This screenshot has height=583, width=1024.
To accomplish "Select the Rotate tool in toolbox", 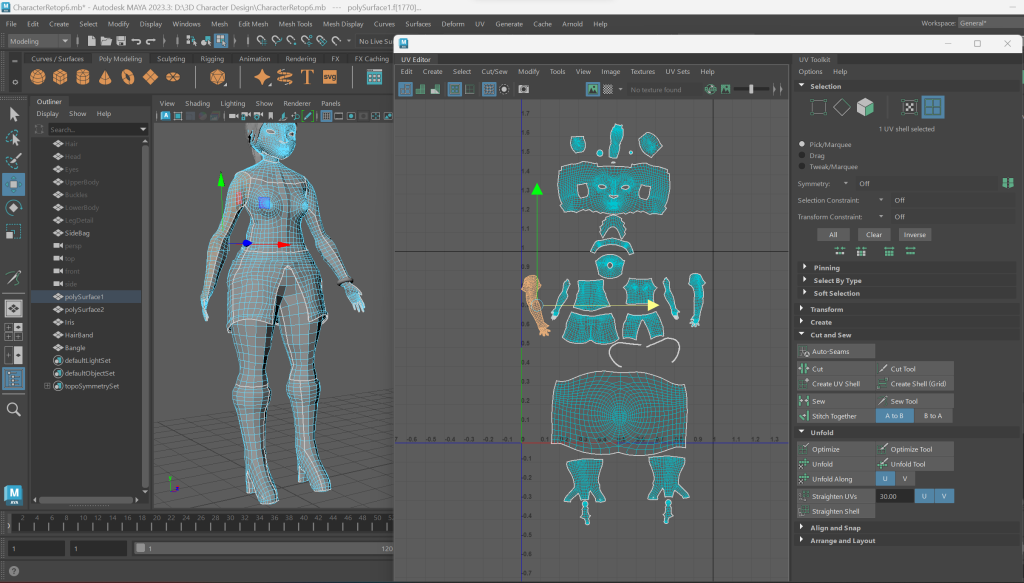I will (x=14, y=208).
